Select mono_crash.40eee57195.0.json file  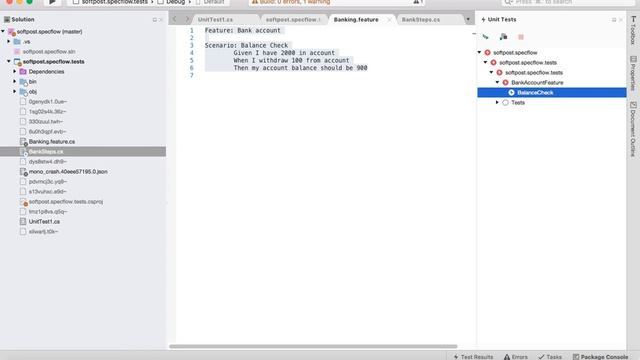(68, 172)
